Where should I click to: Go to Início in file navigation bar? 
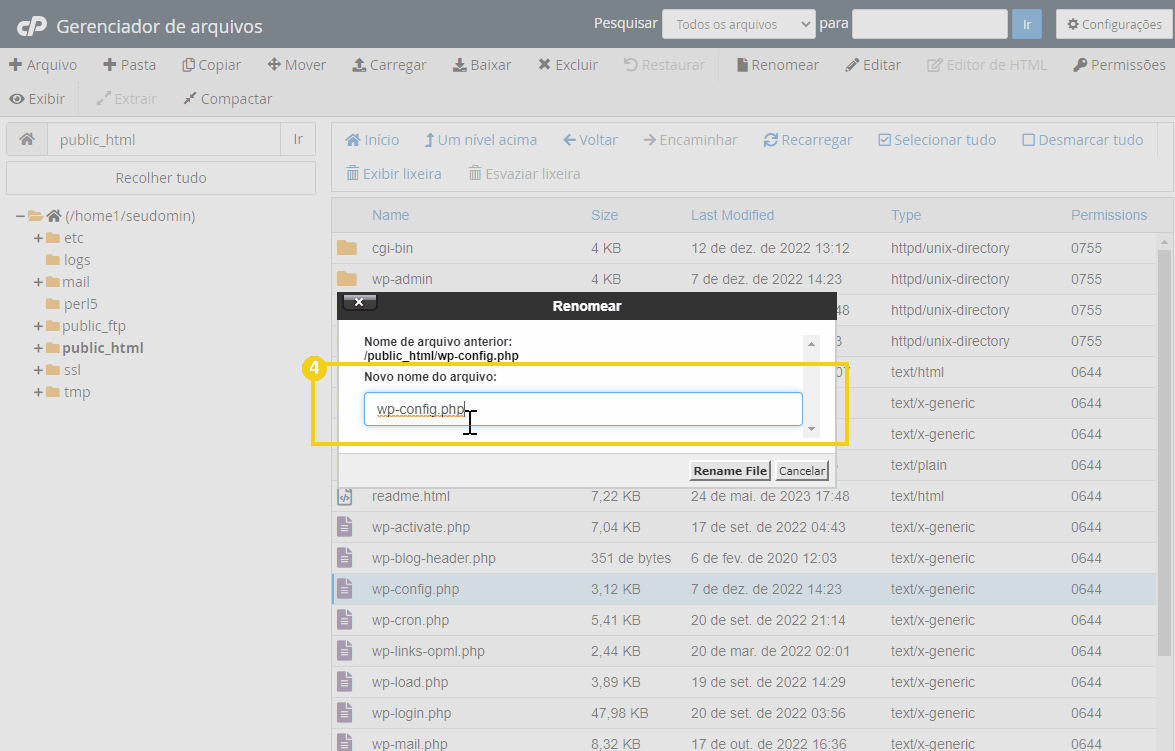click(372, 140)
